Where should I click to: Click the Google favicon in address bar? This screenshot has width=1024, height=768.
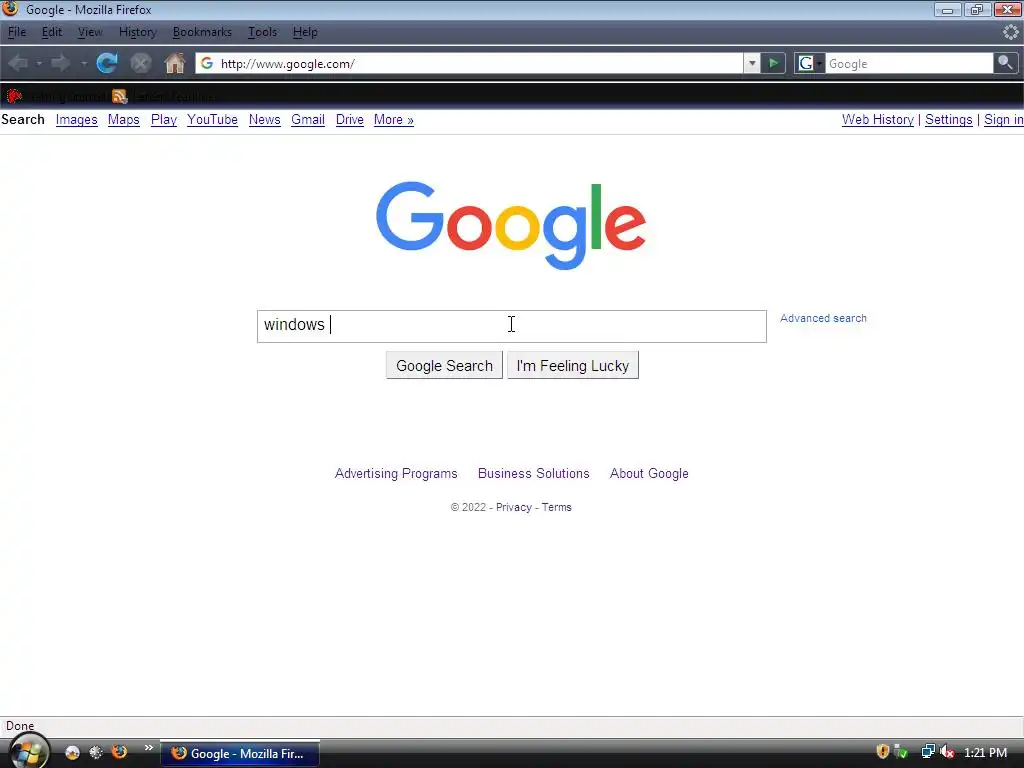click(207, 63)
